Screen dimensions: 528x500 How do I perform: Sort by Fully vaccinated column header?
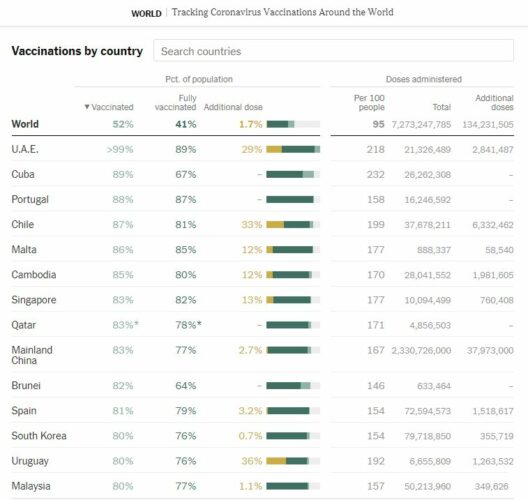[x=175, y=102]
